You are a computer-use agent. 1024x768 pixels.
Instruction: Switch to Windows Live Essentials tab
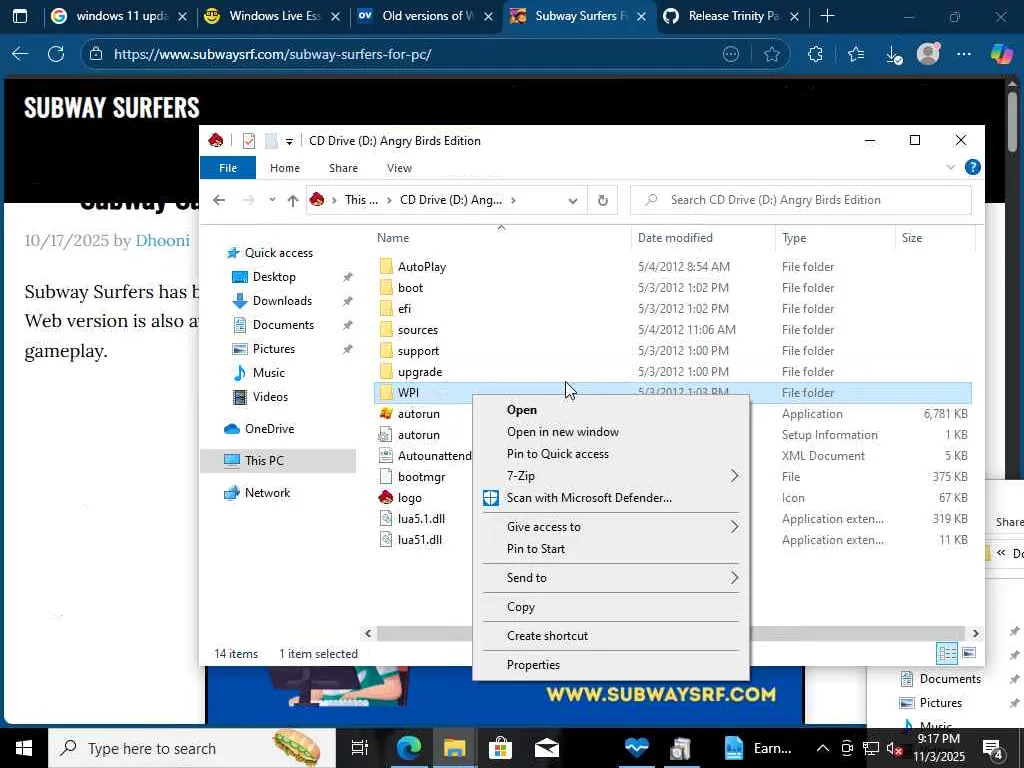tap(272, 16)
